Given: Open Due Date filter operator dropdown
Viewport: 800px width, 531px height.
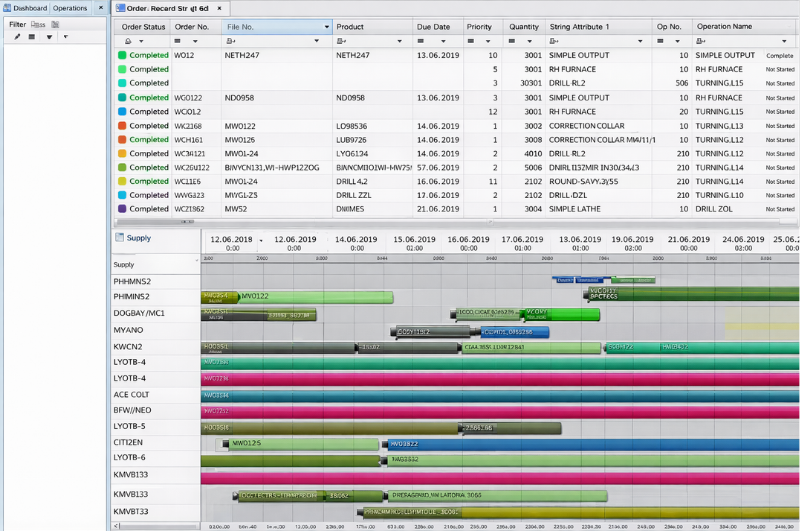Looking at the screenshot, I should [443, 41].
